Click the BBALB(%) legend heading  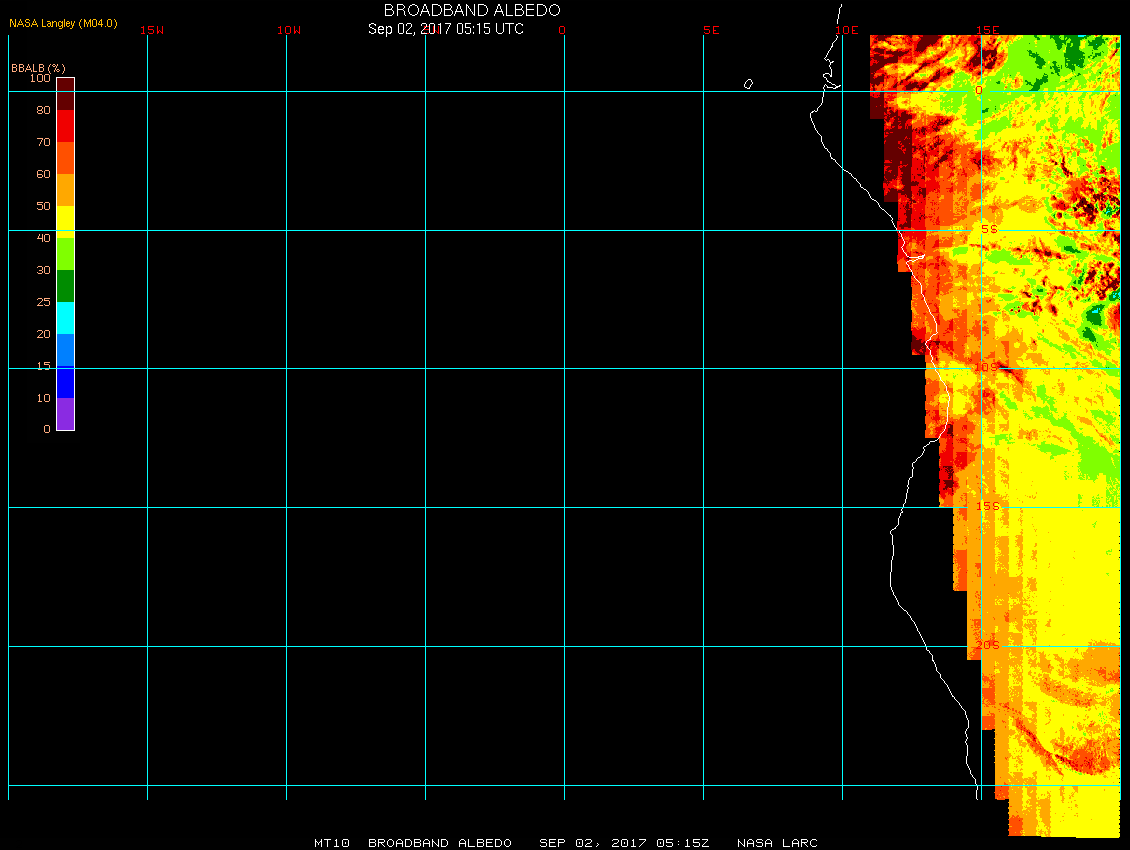point(38,67)
